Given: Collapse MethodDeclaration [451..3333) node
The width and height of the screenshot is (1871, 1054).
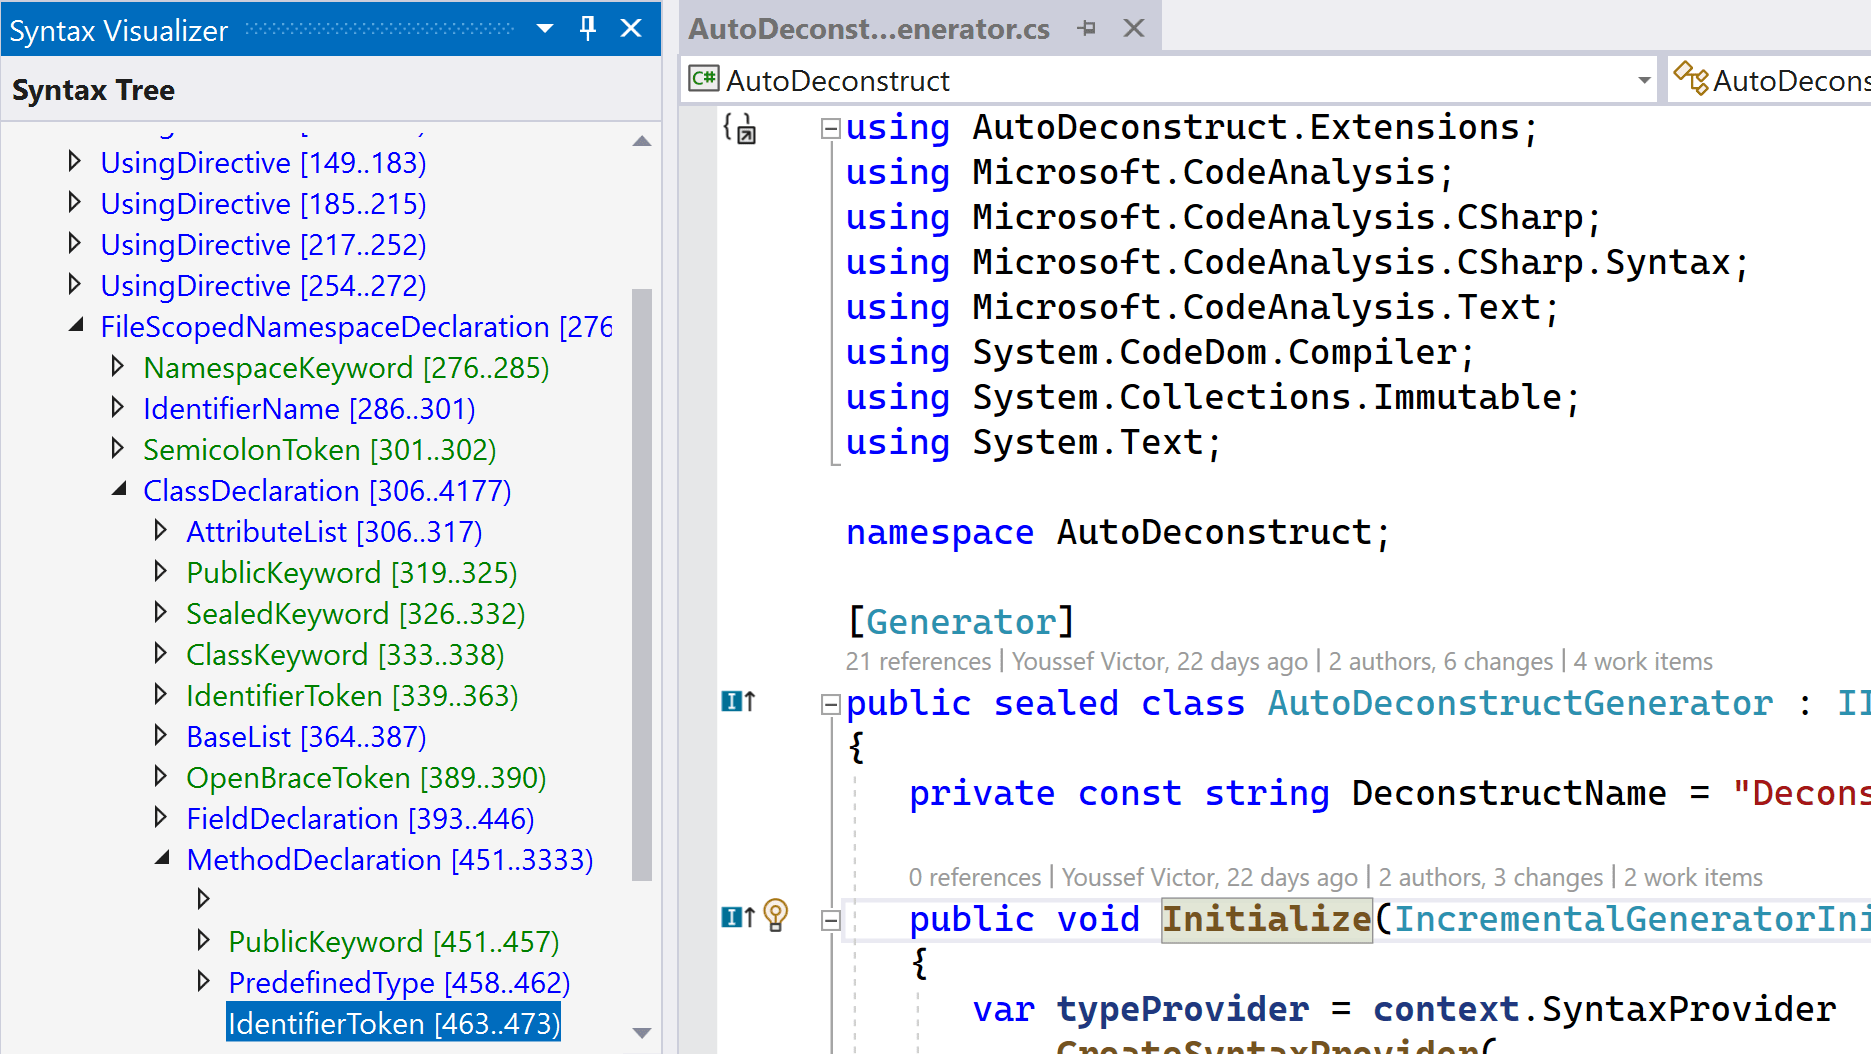Looking at the screenshot, I should pyautogui.click(x=162, y=858).
